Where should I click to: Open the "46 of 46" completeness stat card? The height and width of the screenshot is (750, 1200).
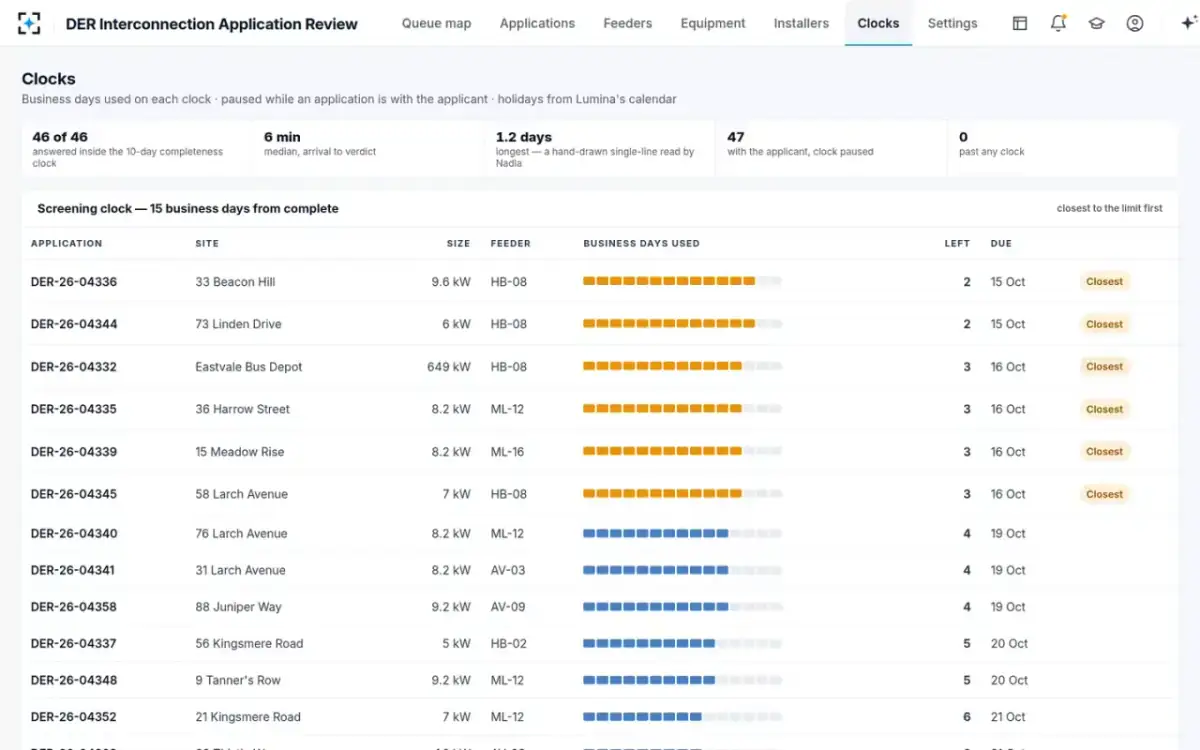pyautogui.click(x=138, y=149)
